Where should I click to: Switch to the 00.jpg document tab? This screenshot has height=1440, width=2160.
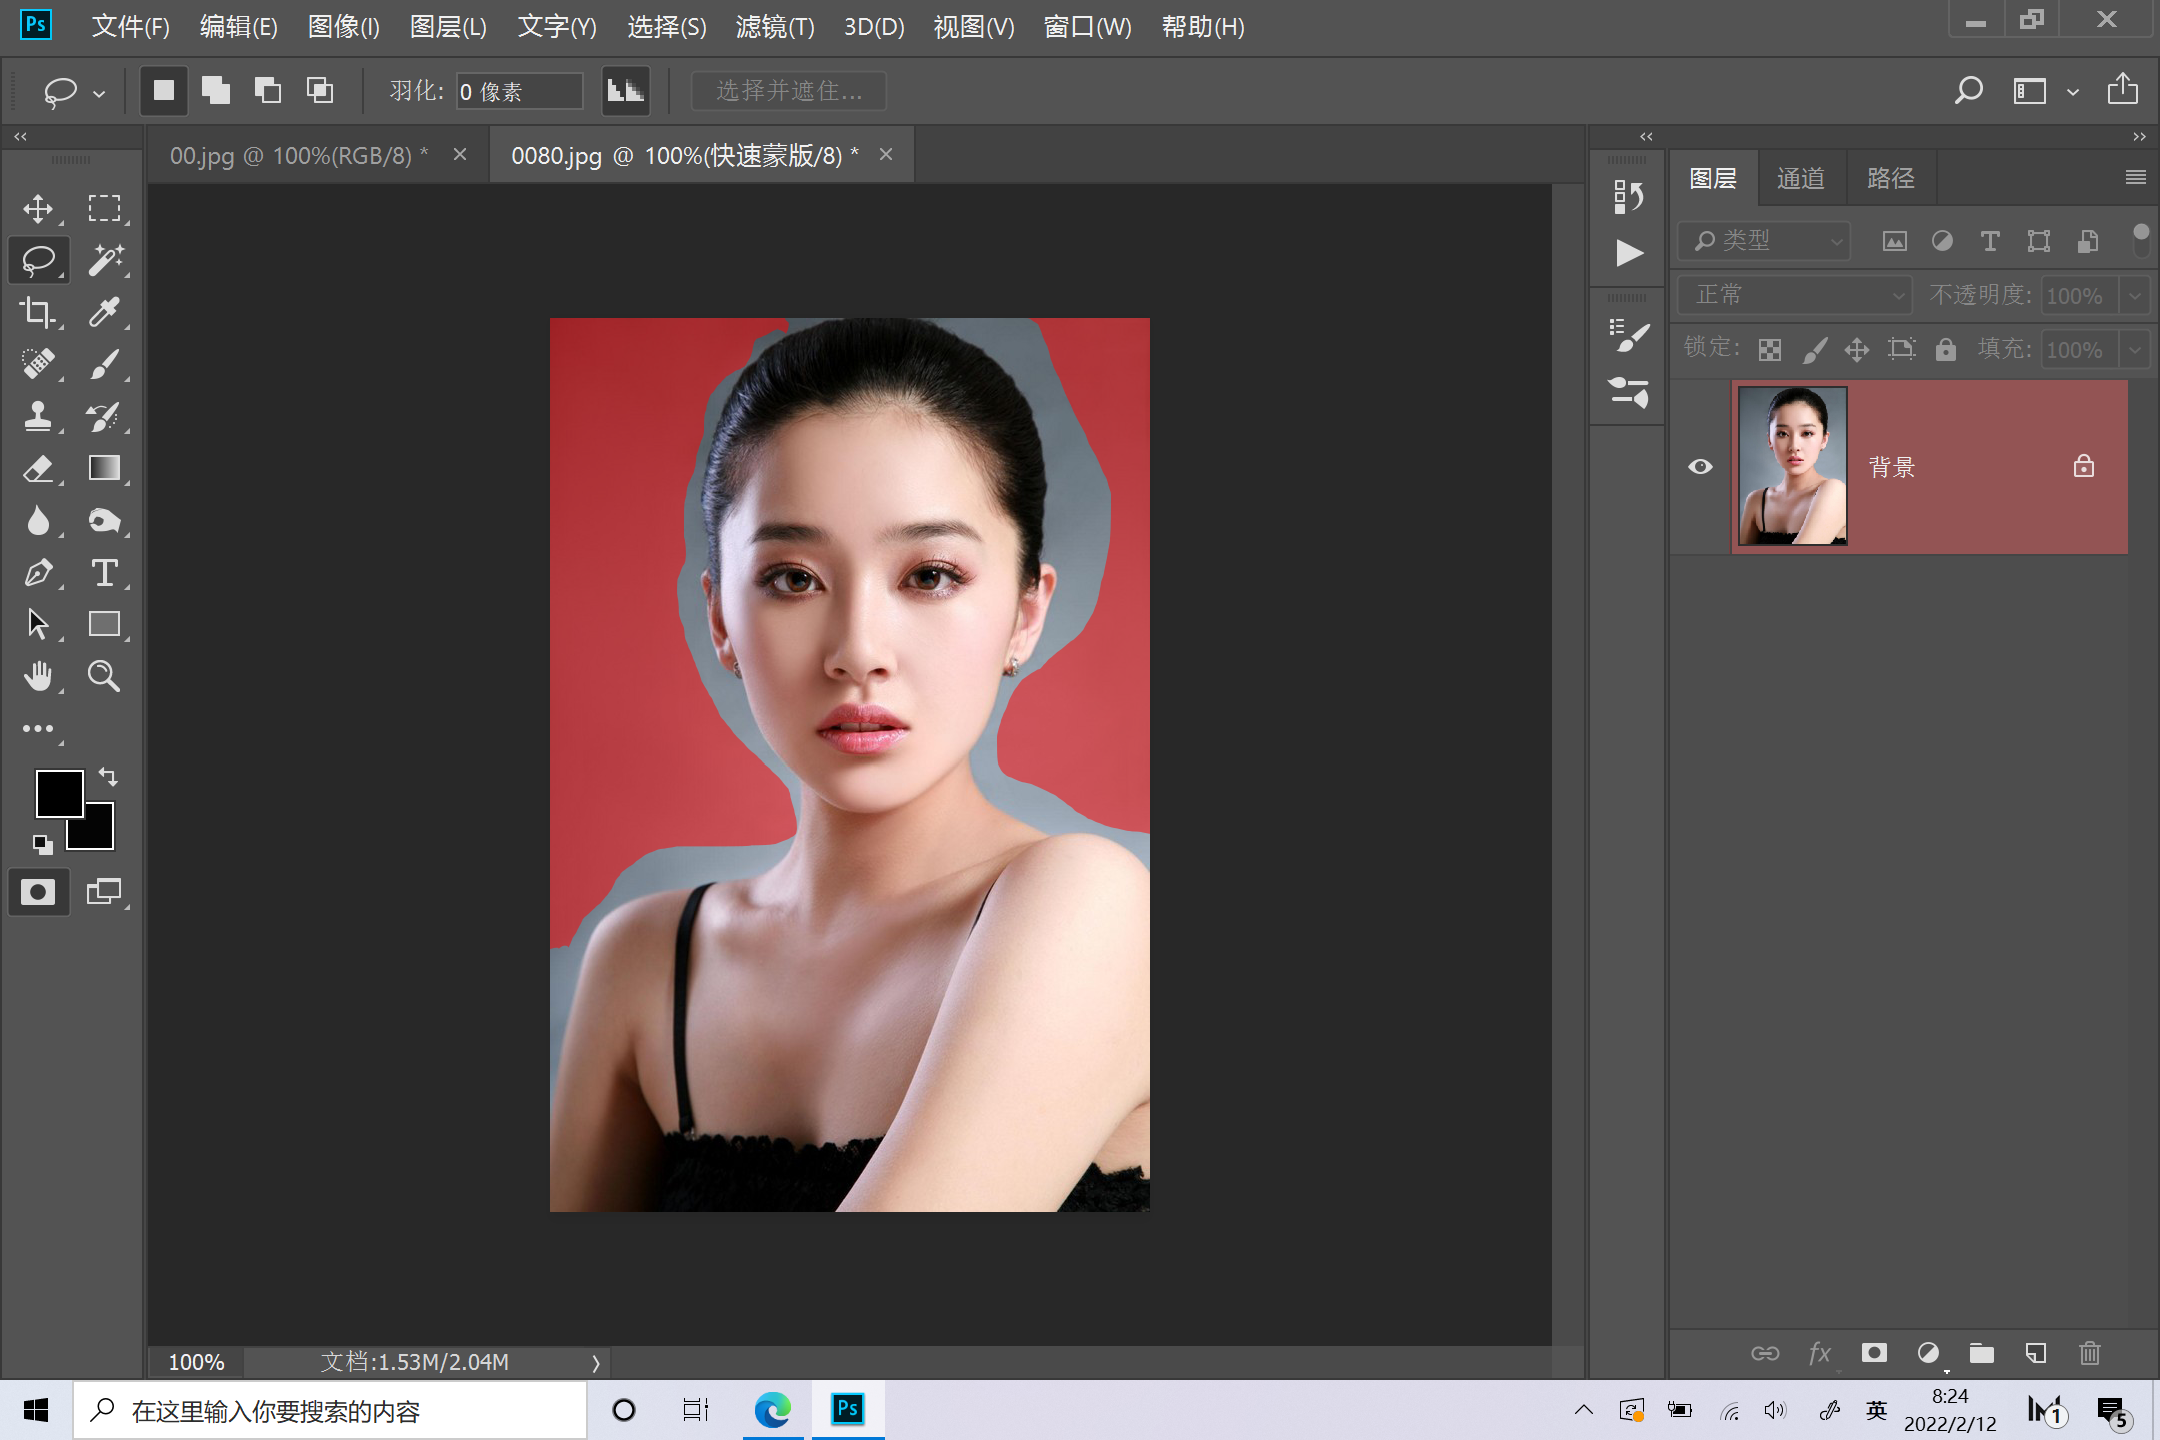click(x=298, y=156)
